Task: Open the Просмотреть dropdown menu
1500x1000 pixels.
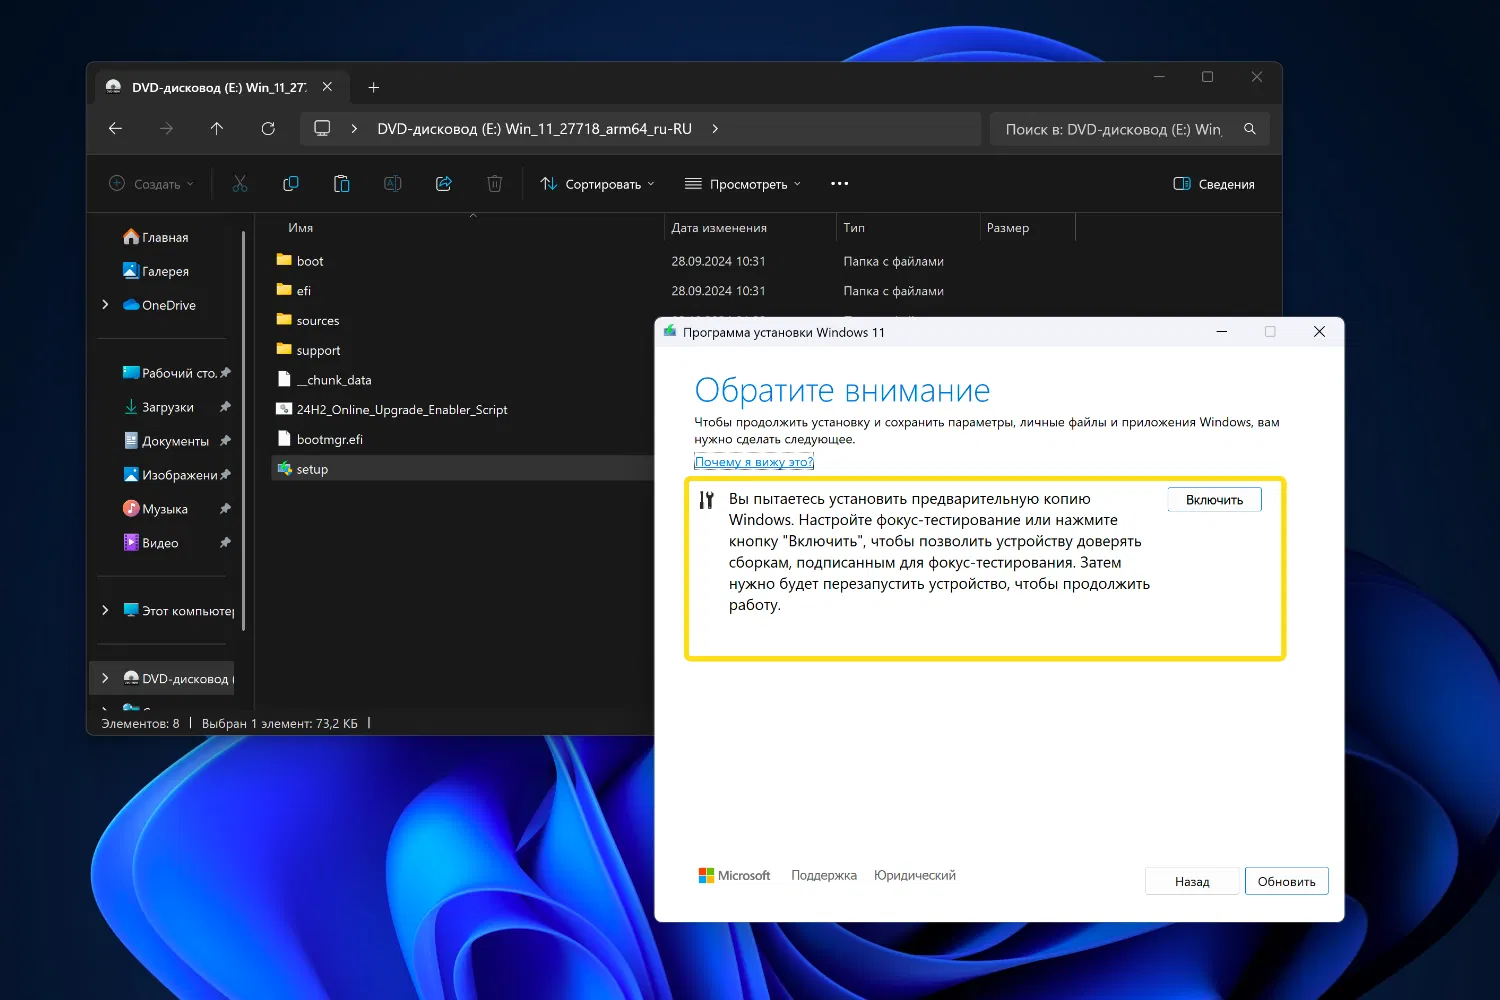Action: click(x=743, y=184)
